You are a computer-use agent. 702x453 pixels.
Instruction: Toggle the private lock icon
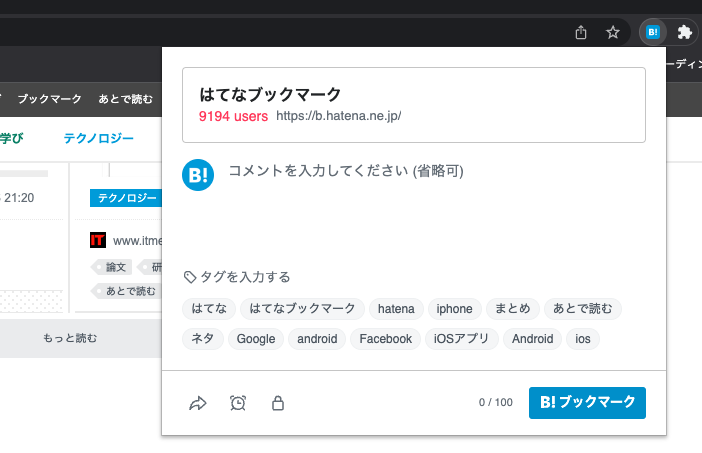coord(278,403)
